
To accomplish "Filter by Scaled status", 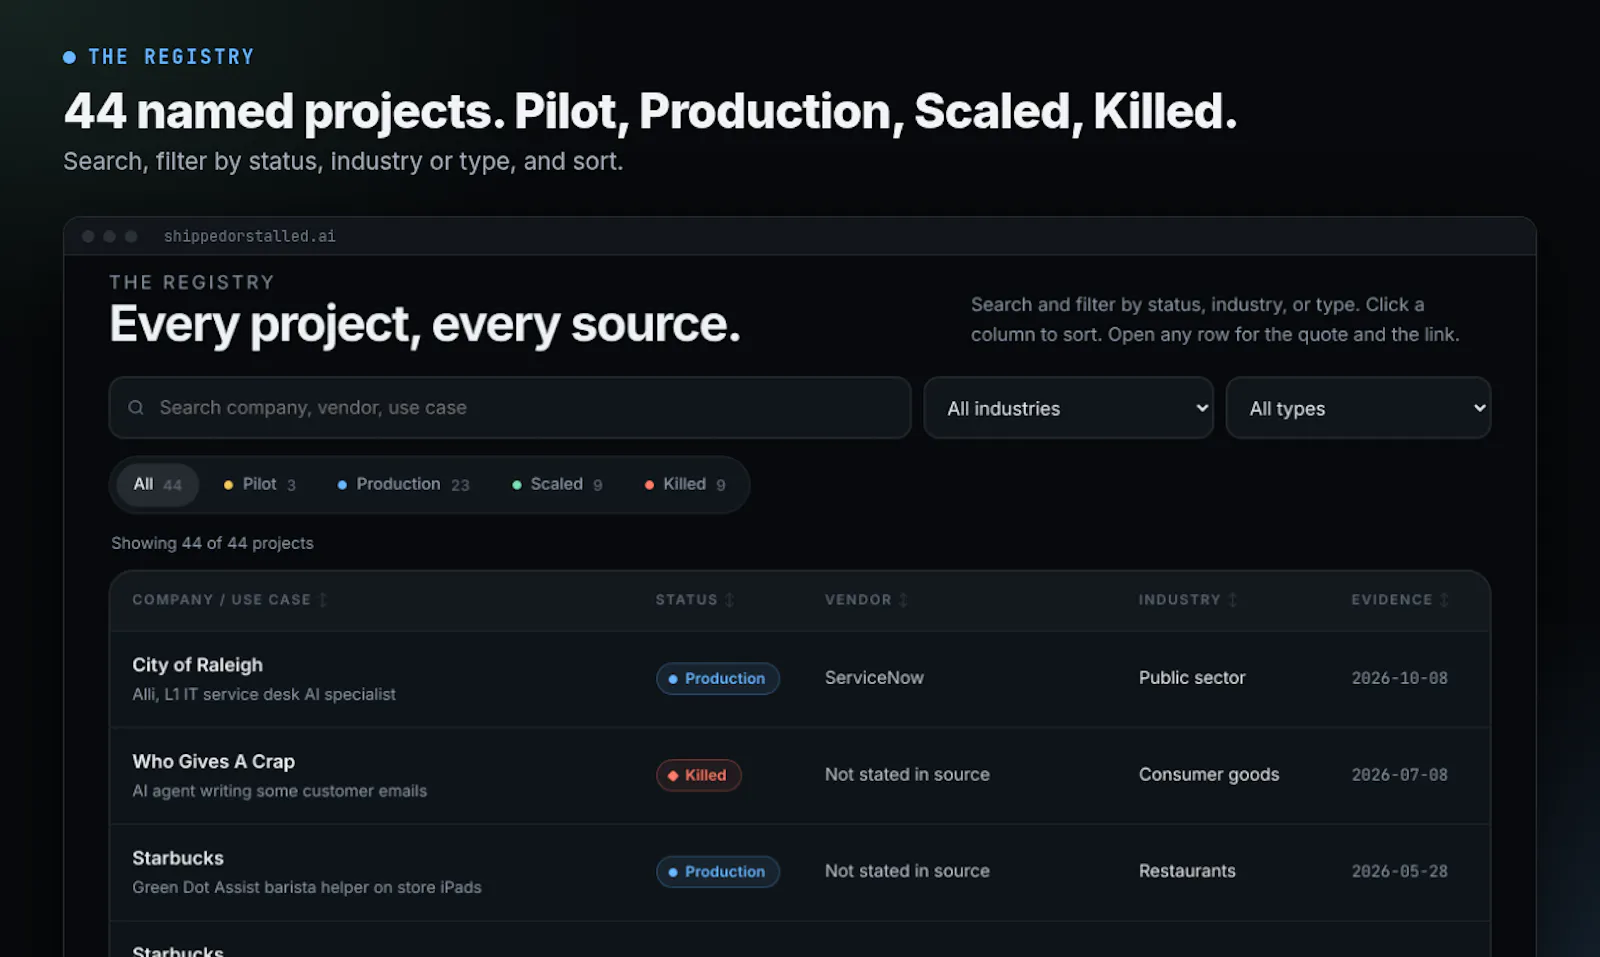I will 557,485.
